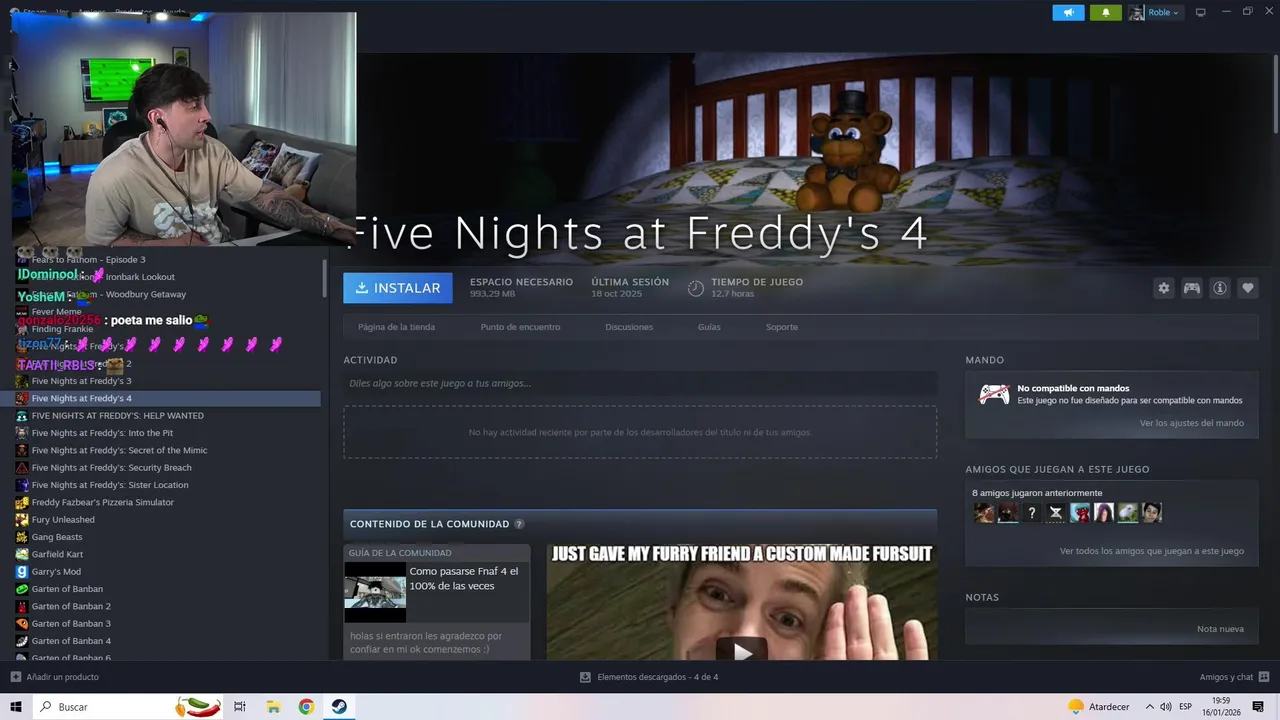
Task: Click the activity status input field
Action: pyautogui.click(x=640, y=383)
